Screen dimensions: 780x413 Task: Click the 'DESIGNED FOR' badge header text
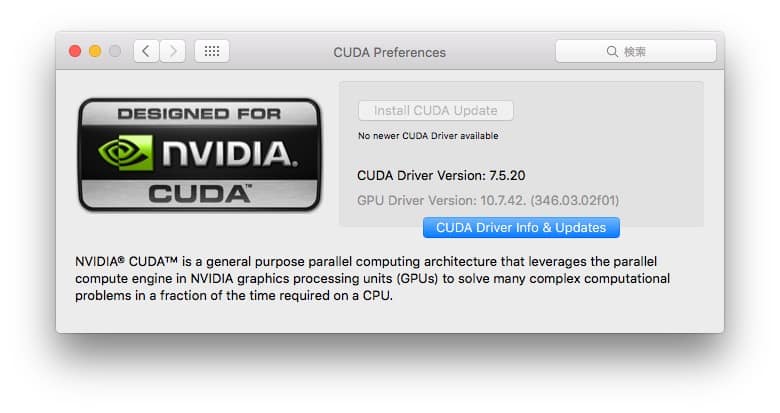[x=200, y=114]
